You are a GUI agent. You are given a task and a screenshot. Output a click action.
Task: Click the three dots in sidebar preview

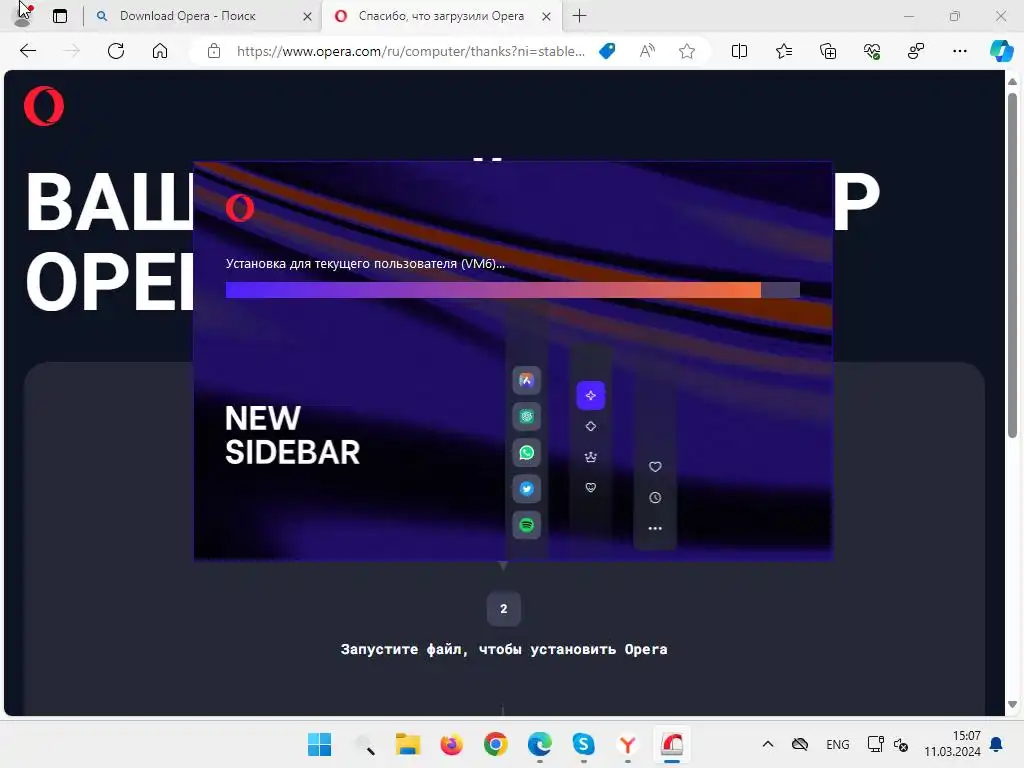point(655,528)
